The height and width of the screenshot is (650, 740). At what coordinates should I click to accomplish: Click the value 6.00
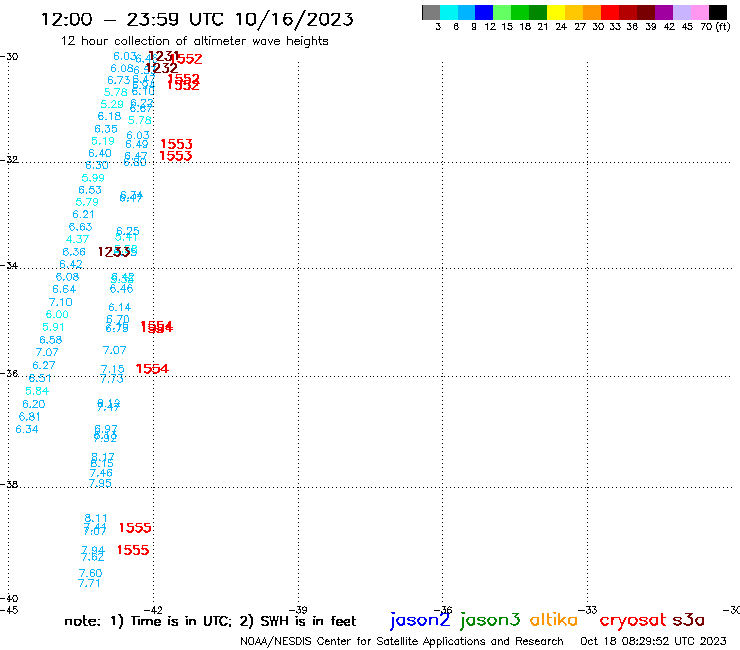click(57, 314)
